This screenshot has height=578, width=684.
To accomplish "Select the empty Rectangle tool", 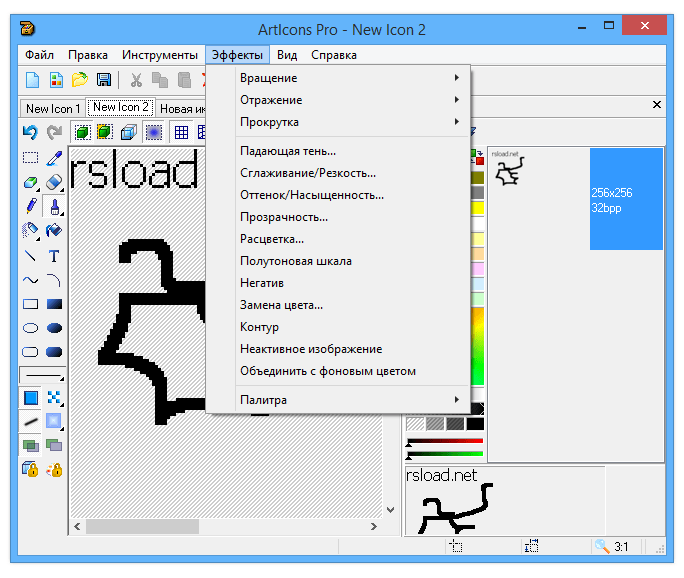I will tap(31, 304).
